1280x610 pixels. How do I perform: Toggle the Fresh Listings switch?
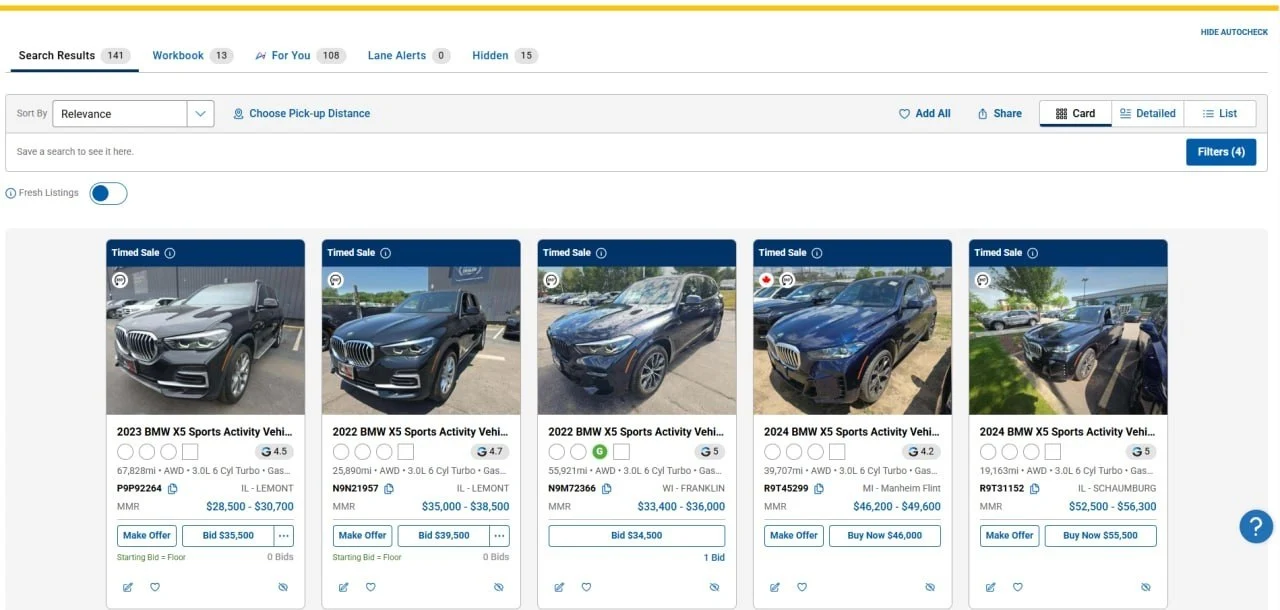click(108, 194)
